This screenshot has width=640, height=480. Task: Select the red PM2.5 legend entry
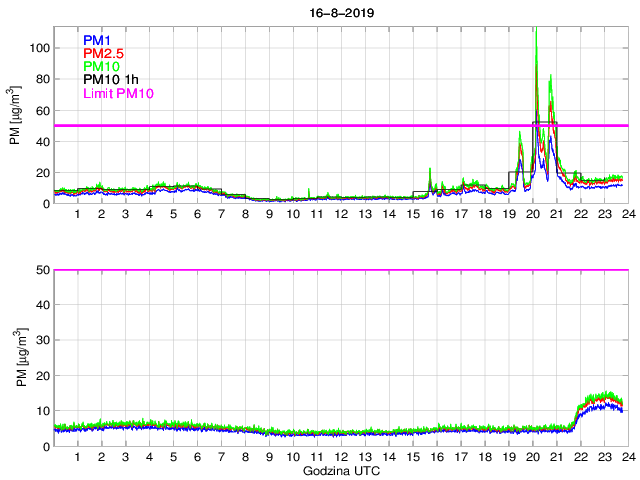pyautogui.click(x=103, y=54)
